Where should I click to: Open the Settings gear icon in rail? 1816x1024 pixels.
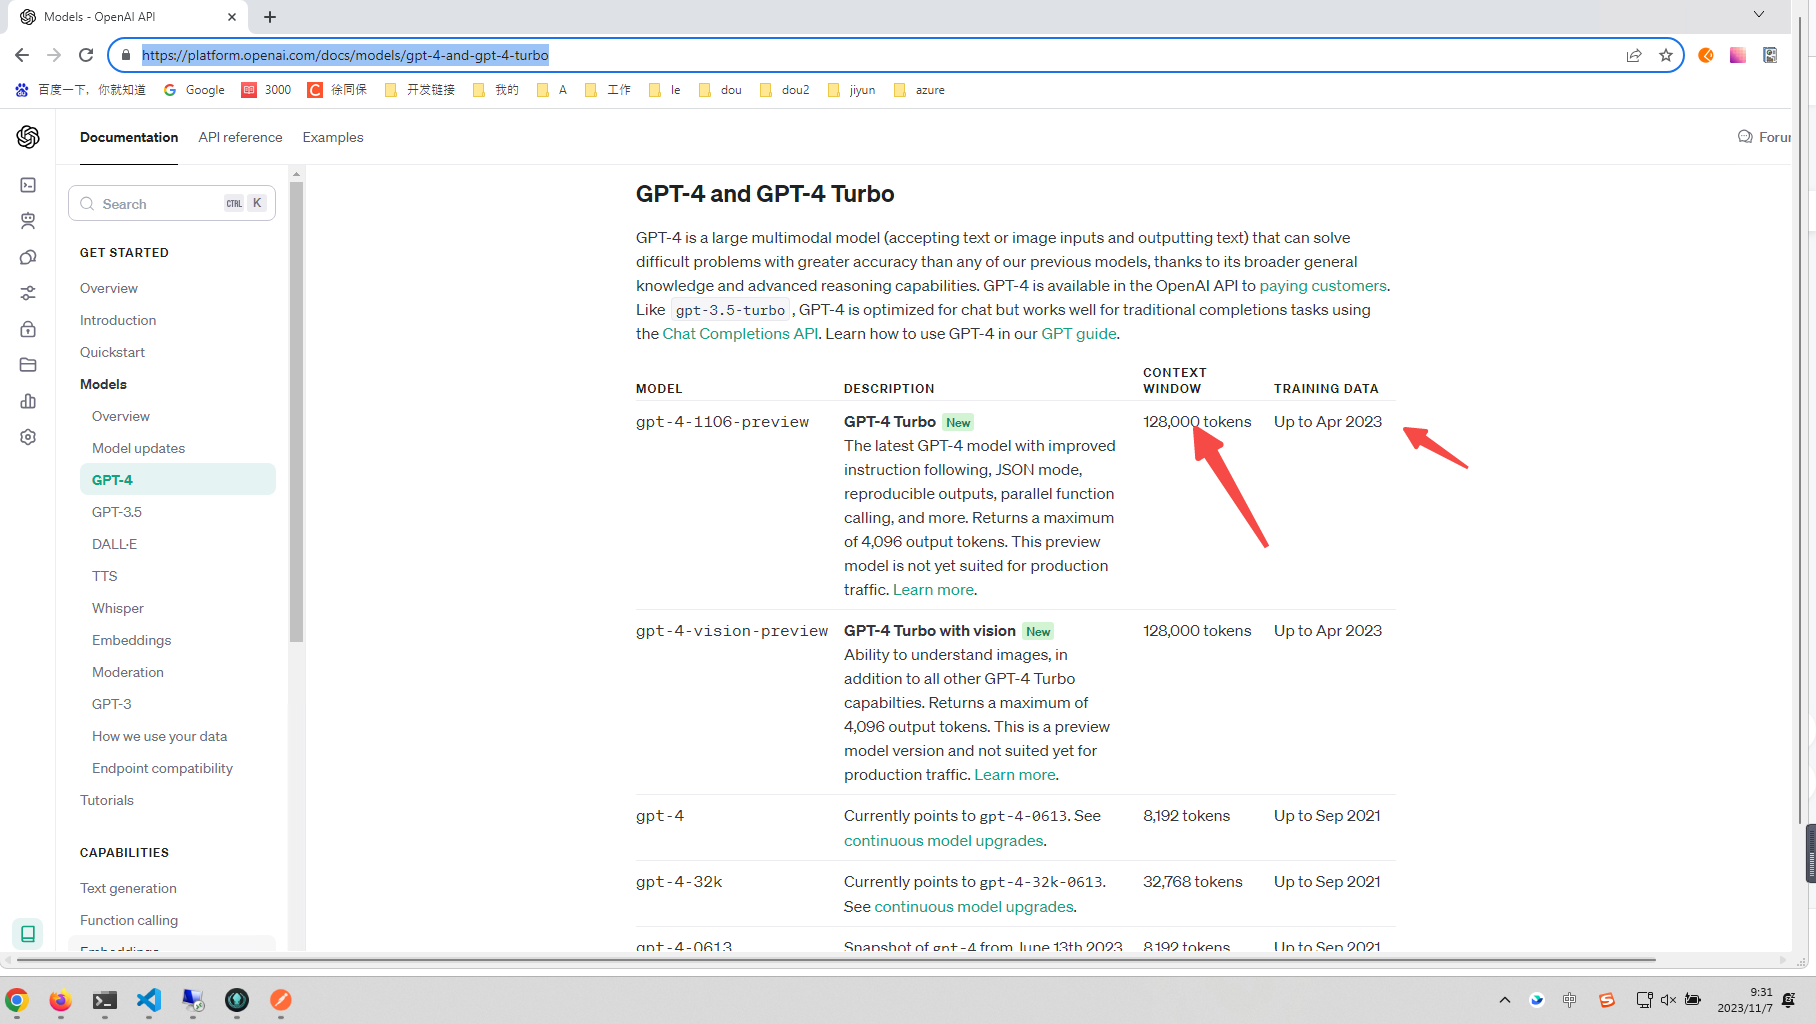pyautogui.click(x=28, y=437)
